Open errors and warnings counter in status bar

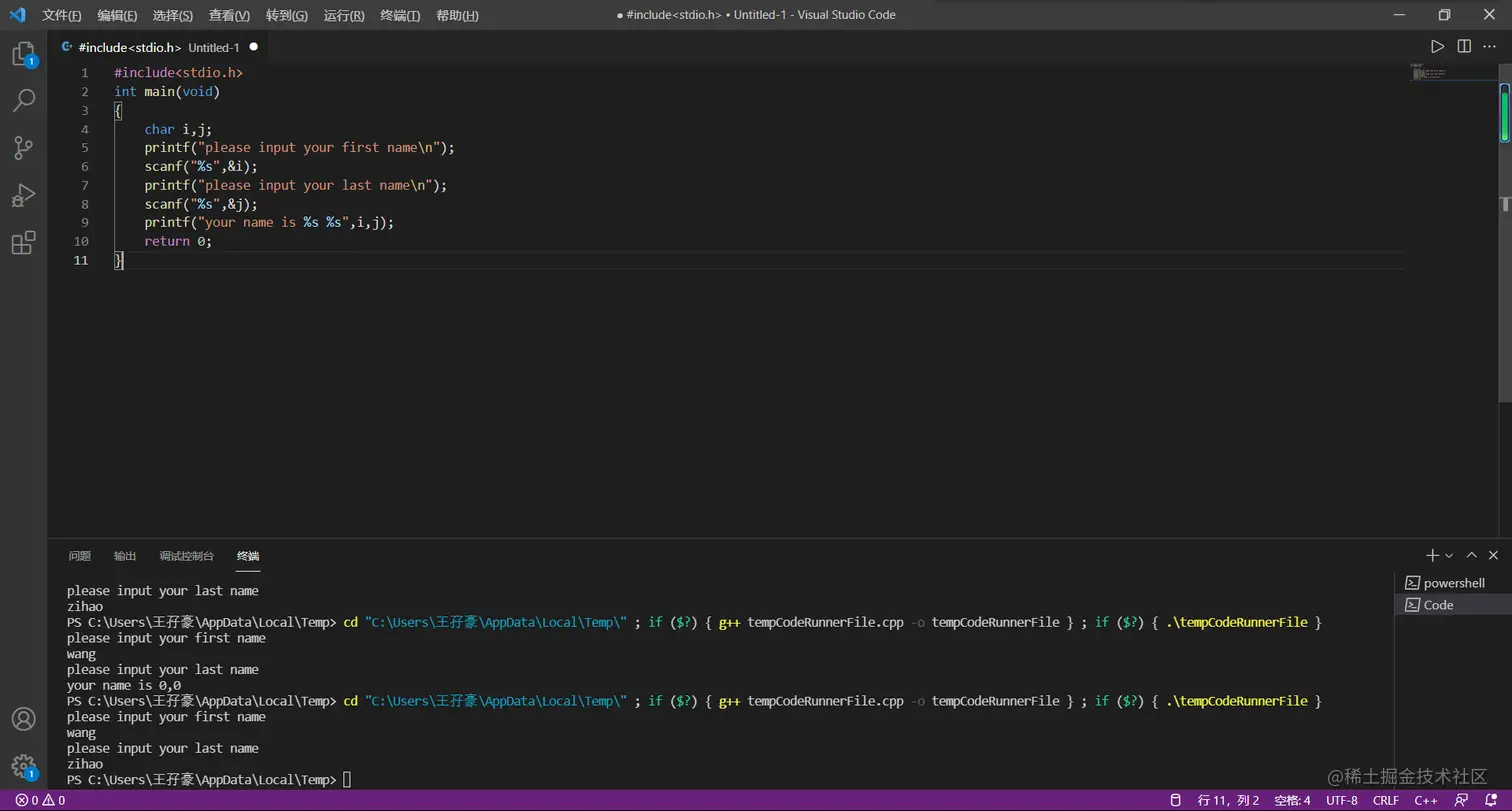40,800
